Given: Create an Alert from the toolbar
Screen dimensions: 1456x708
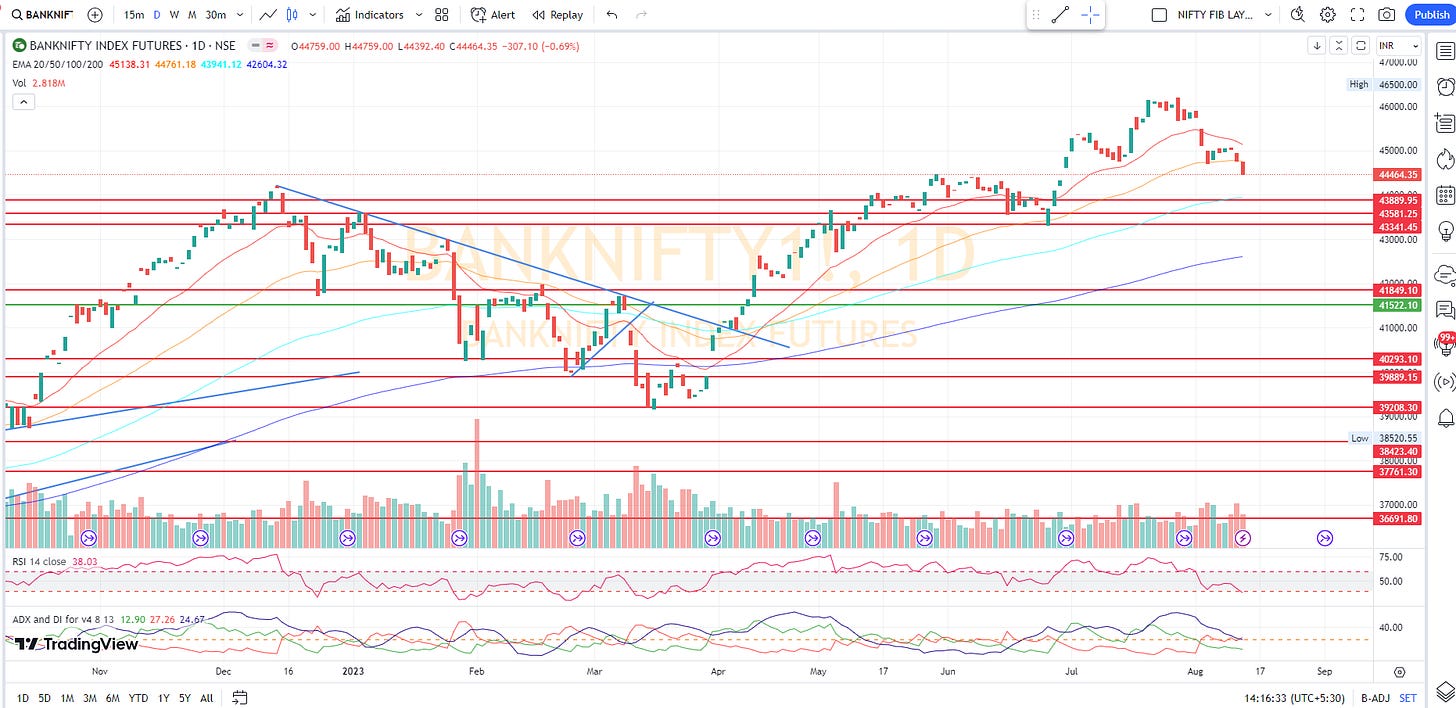Looking at the screenshot, I should 493,15.
